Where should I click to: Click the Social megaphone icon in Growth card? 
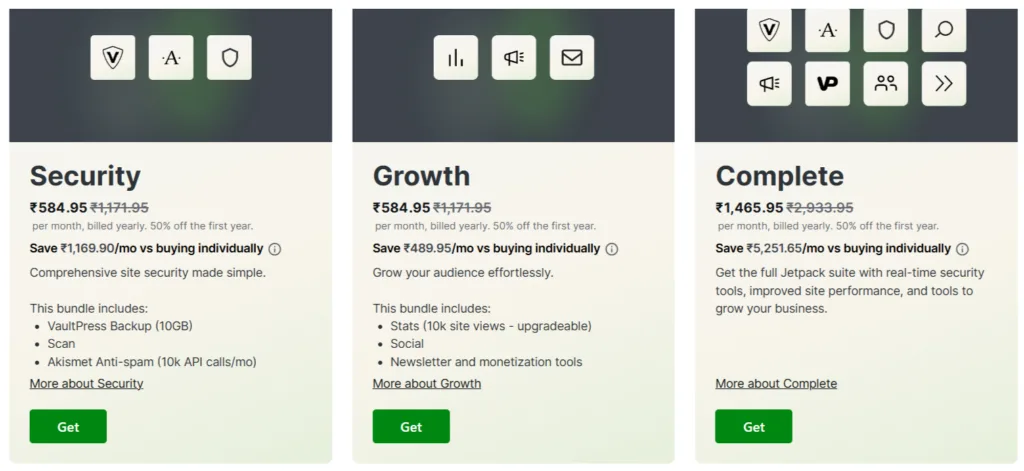[x=514, y=58]
